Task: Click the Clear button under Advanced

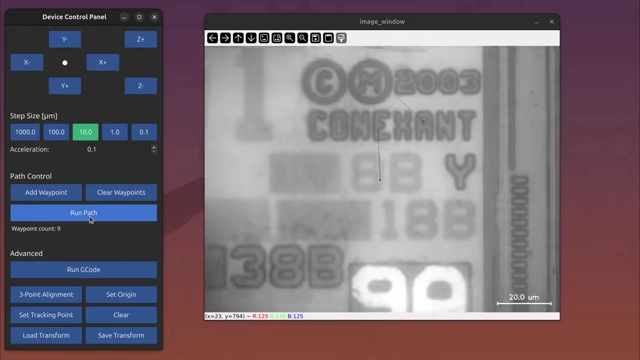Action: (x=121, y=315)
